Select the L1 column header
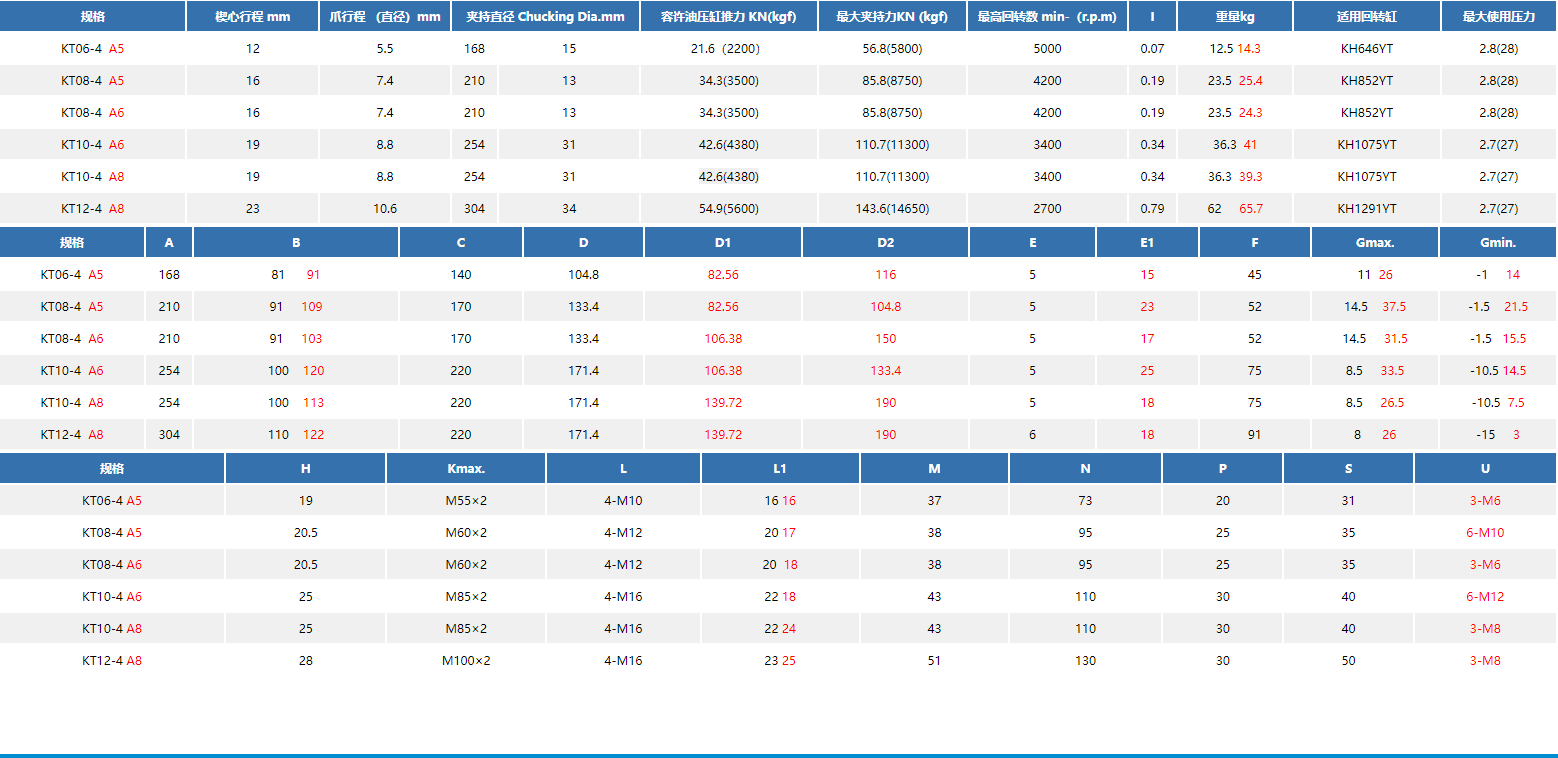 click(780, 468)
